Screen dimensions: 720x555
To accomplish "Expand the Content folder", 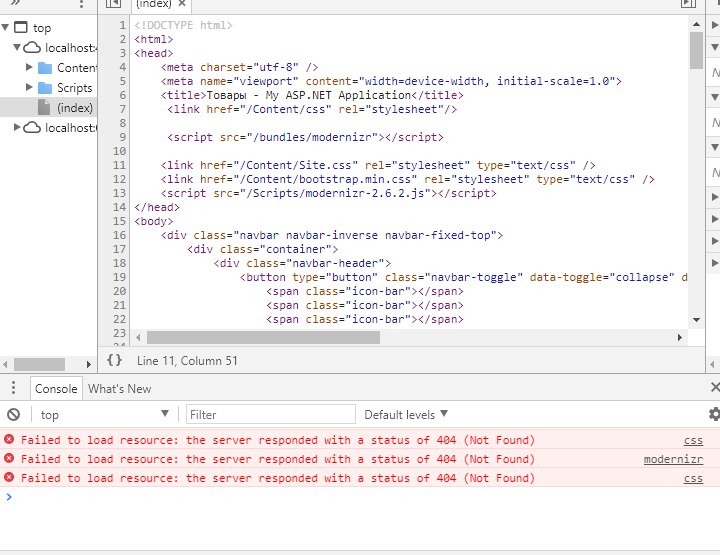I will point(29,67).
